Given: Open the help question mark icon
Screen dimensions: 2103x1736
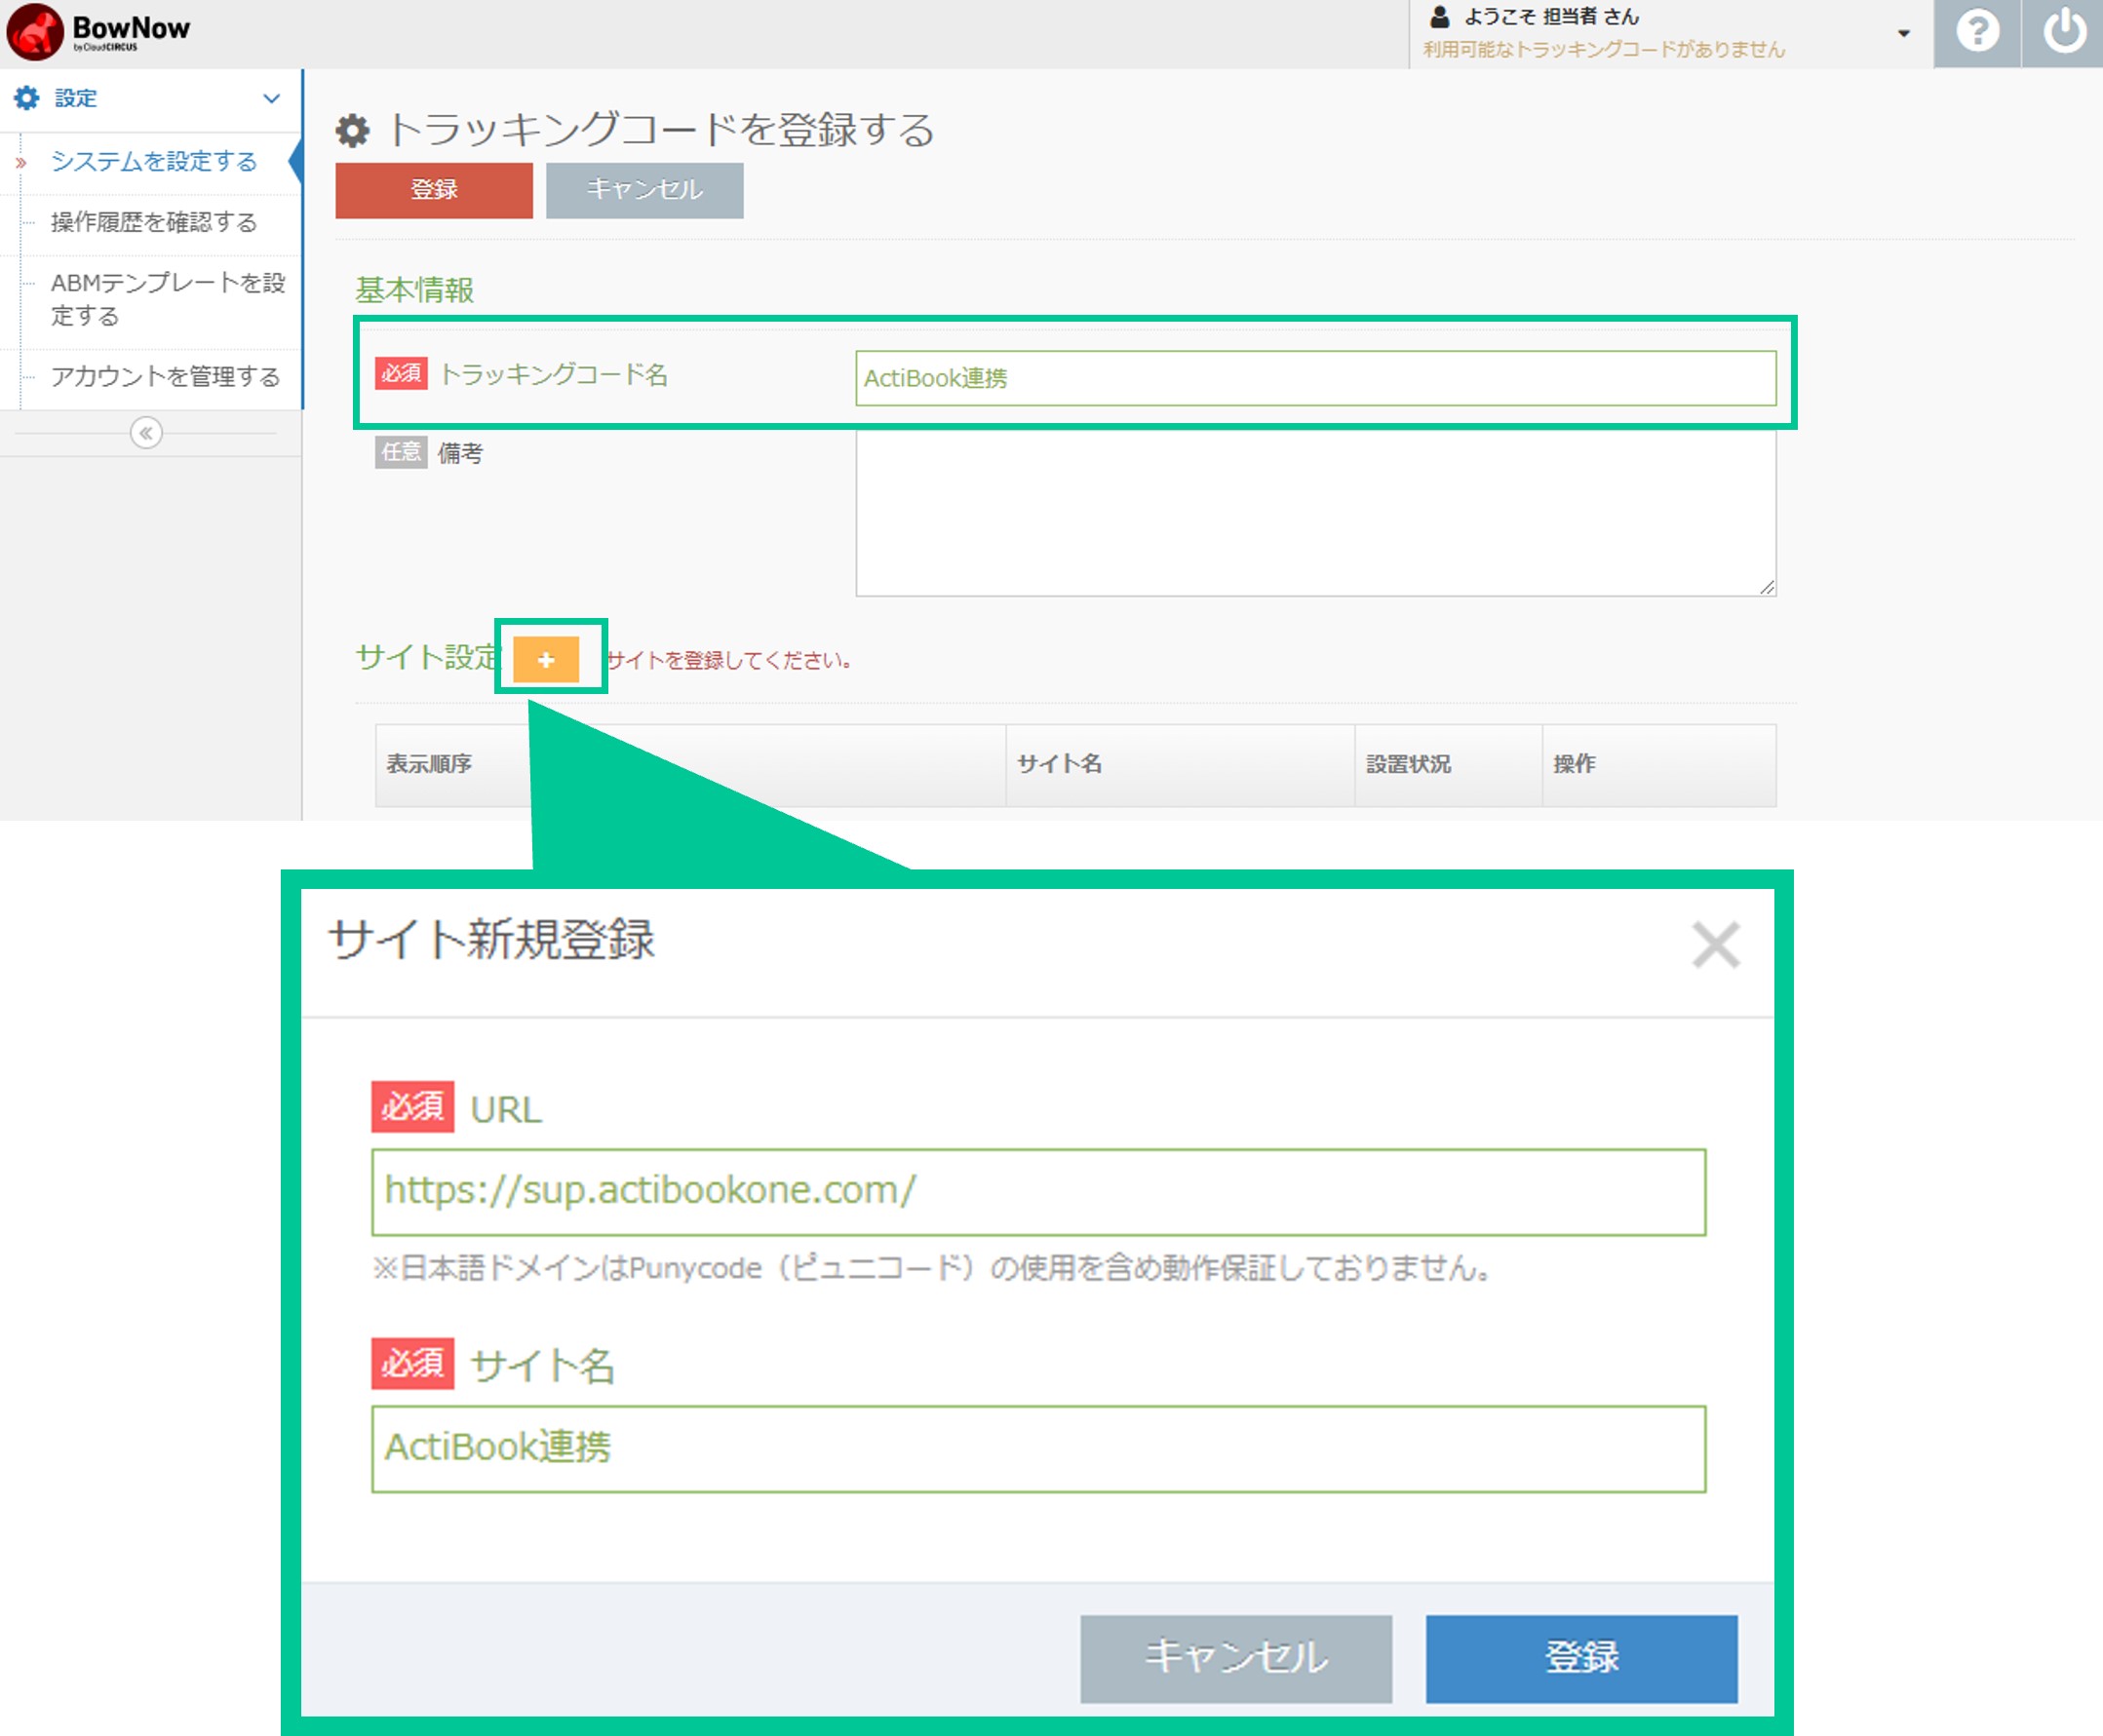Looking at the screenshot, I should pyautogui.click(x=1977, y=33).
